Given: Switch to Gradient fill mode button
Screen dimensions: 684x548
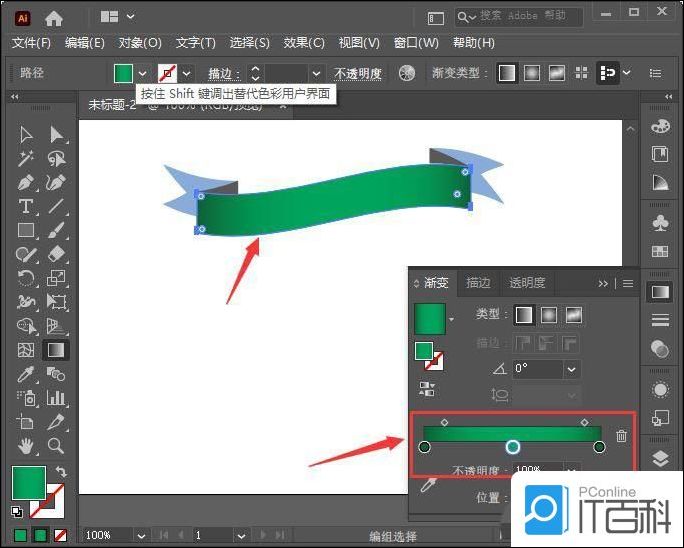Looking at the screenshot, I should 41,535.
